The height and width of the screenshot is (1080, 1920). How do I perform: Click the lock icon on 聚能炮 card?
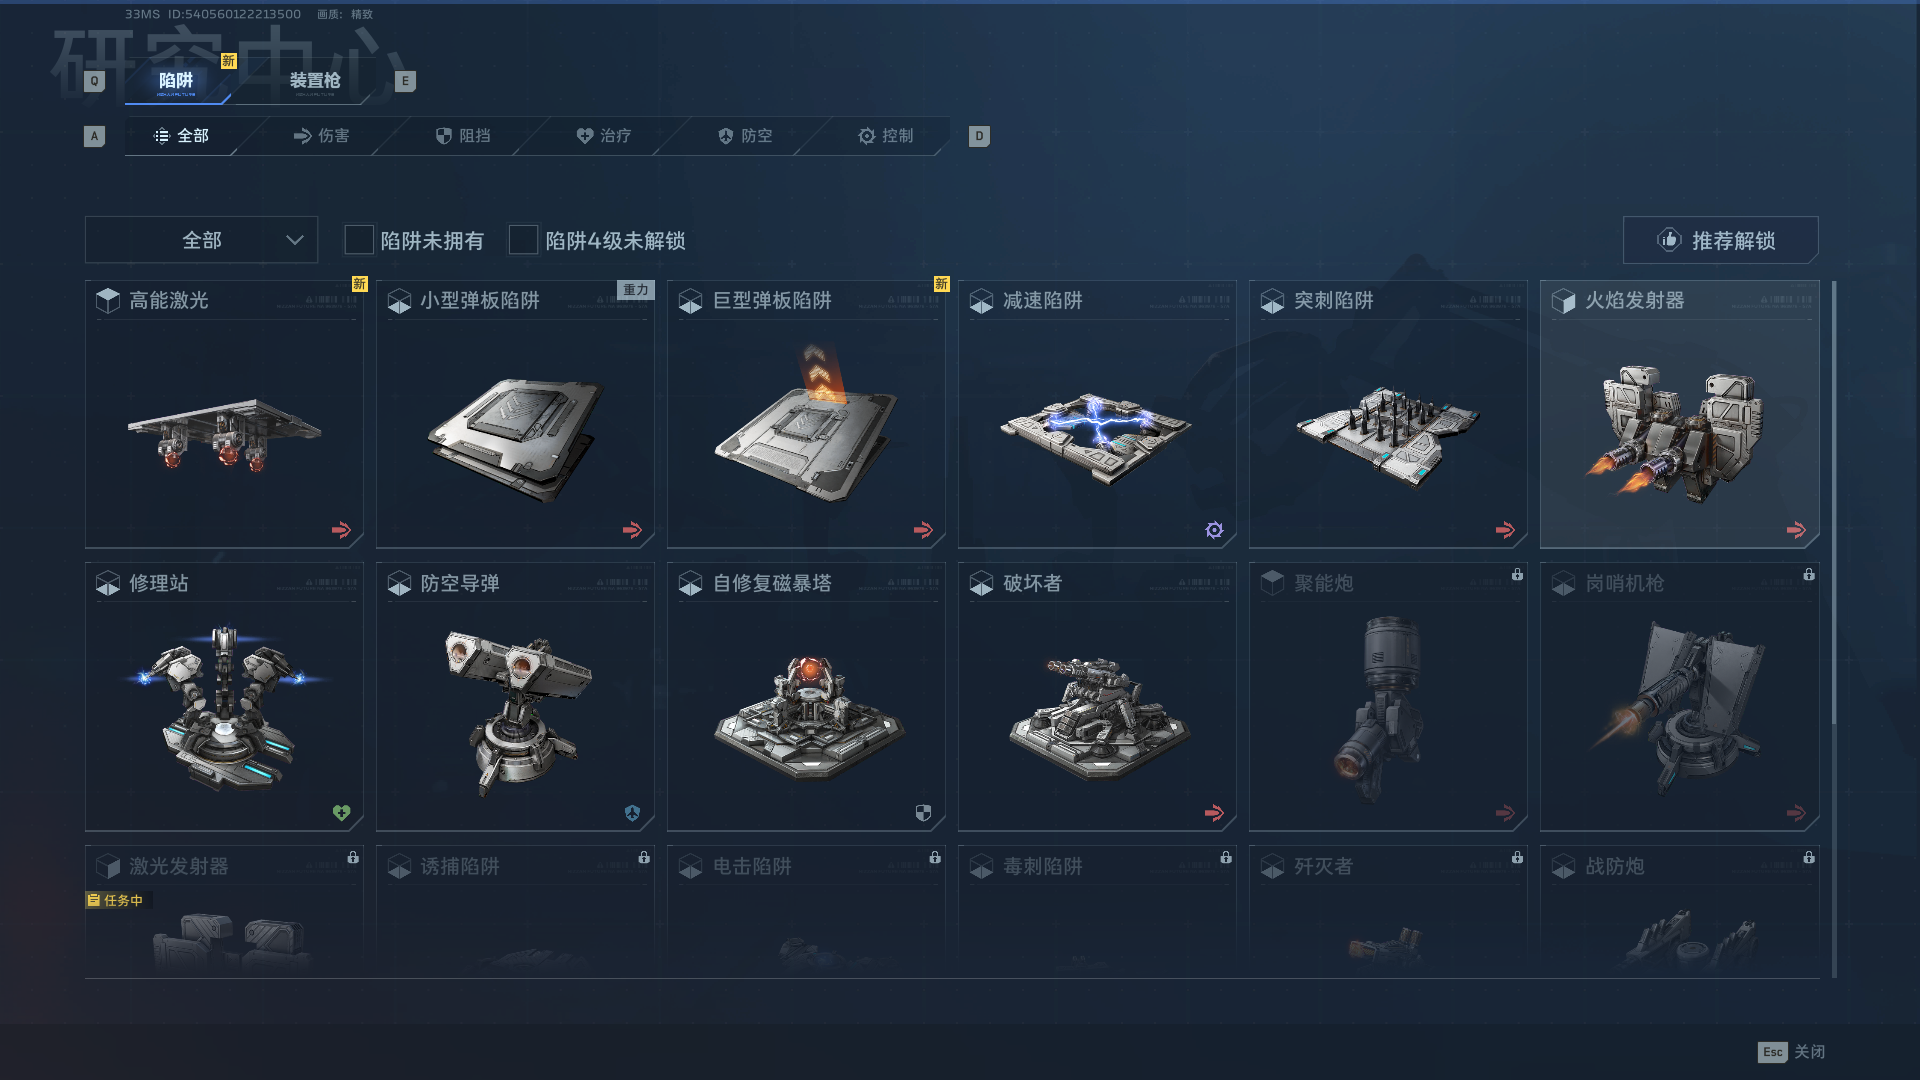(x=1517, y=575)
